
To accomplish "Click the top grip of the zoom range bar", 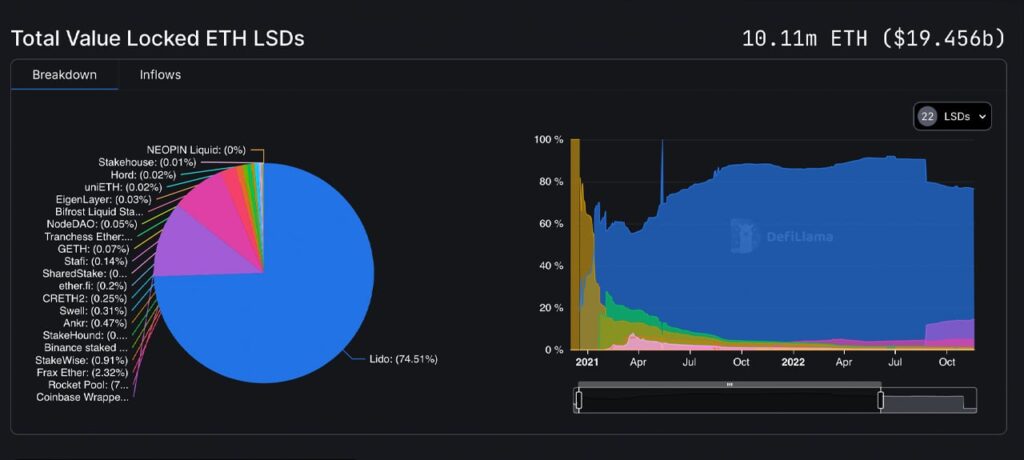I will (729, 385).
